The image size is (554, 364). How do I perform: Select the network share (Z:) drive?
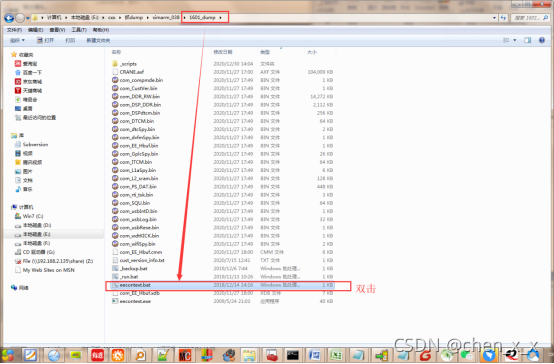click(58, 261)
